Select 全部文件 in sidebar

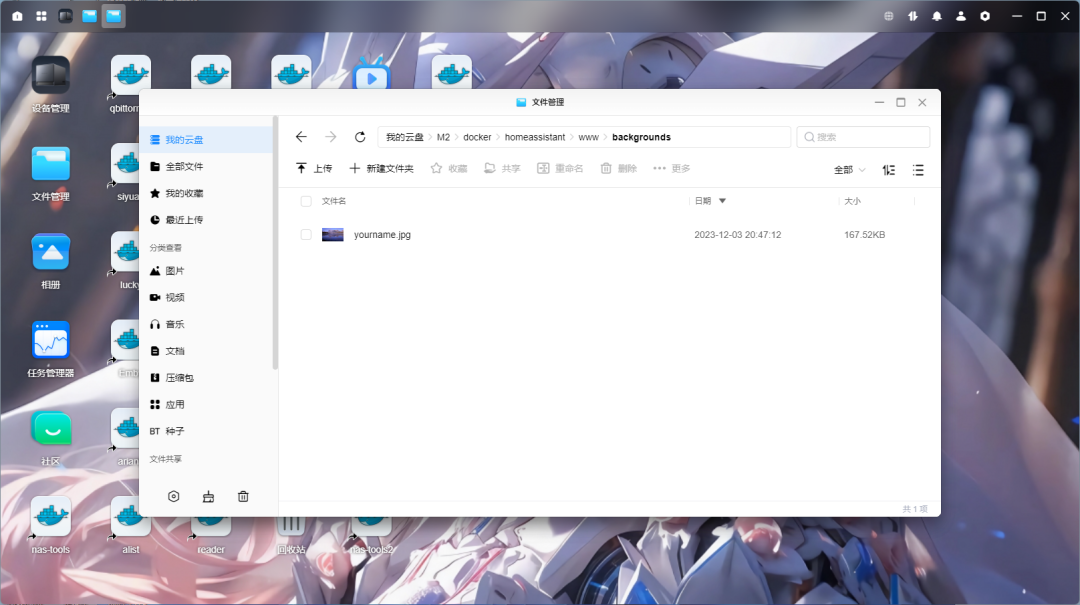tap(206, 166)
